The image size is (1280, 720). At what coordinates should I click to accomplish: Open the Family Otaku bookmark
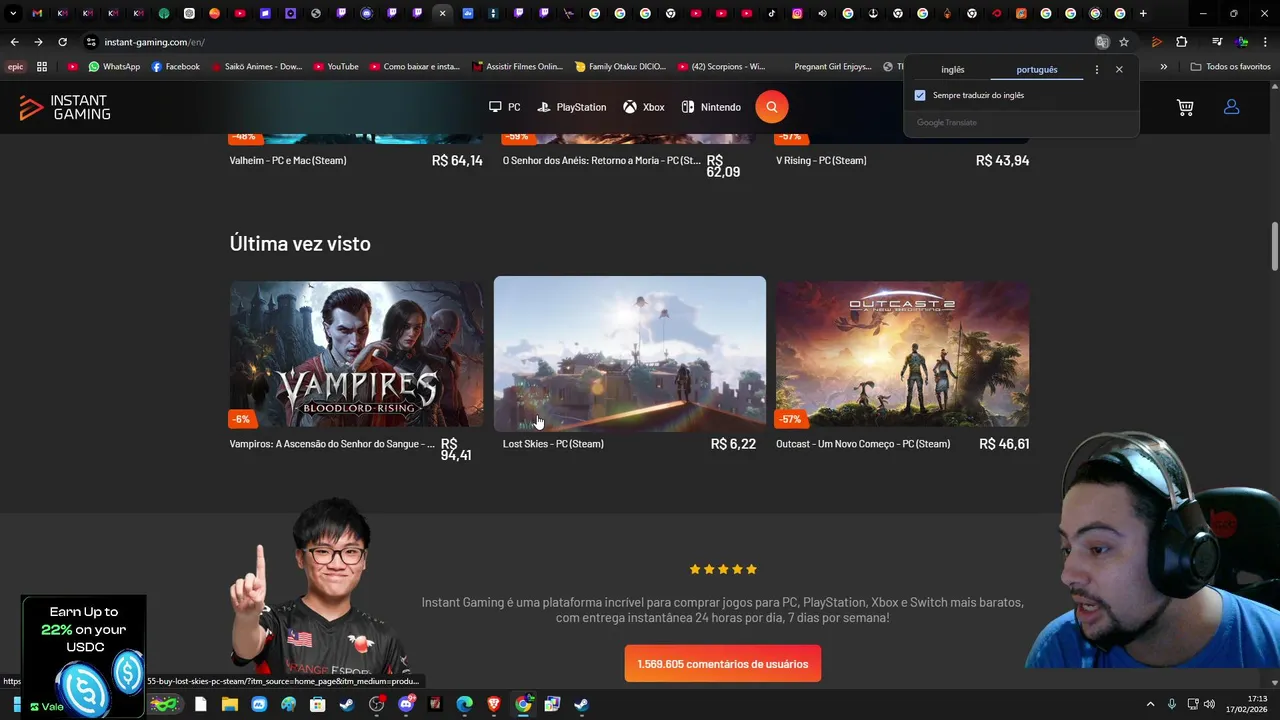point(620,67)
